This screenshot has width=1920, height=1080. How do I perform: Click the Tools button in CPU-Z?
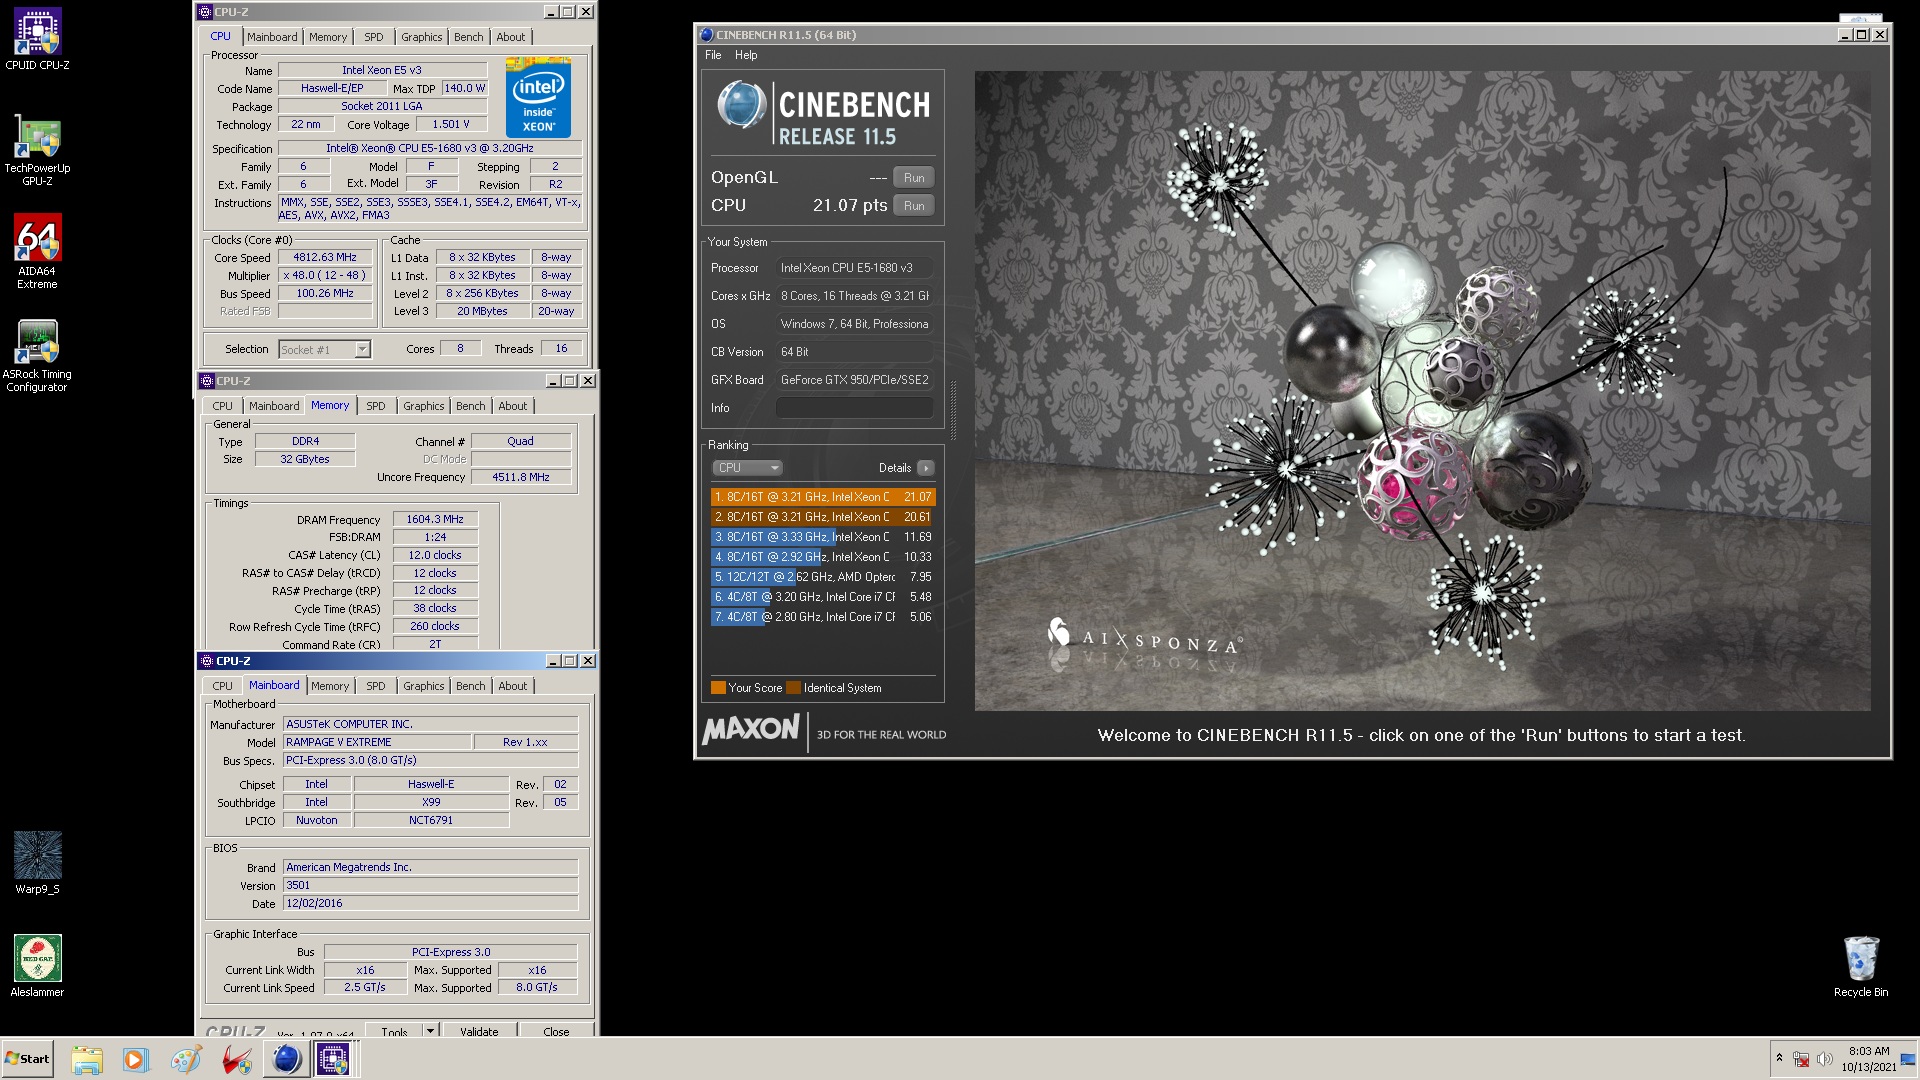pyautogui.click(x=394, y=1031)
